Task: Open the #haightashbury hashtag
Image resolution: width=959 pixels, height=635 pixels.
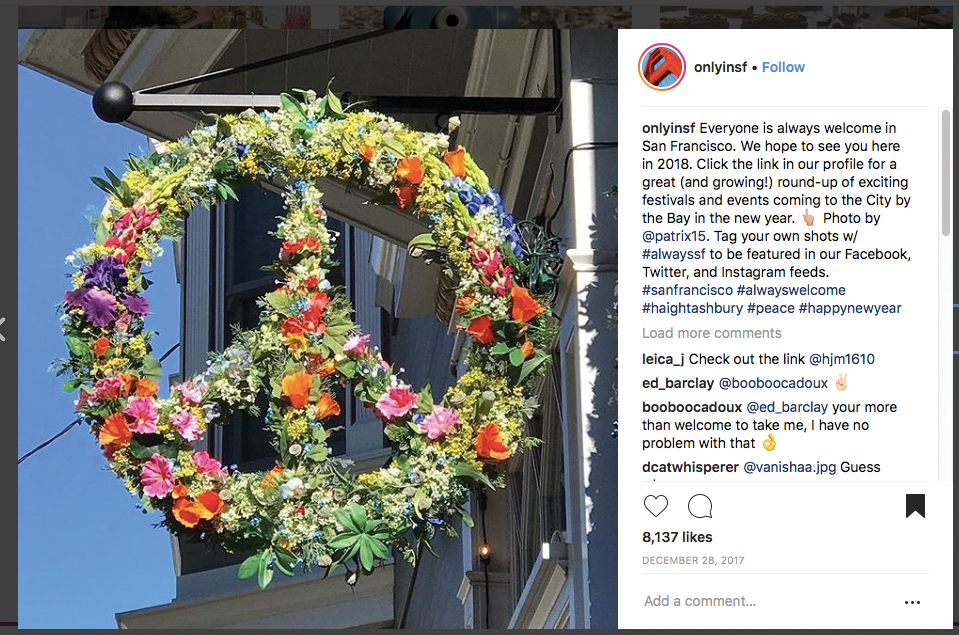Action: (692, 308)
